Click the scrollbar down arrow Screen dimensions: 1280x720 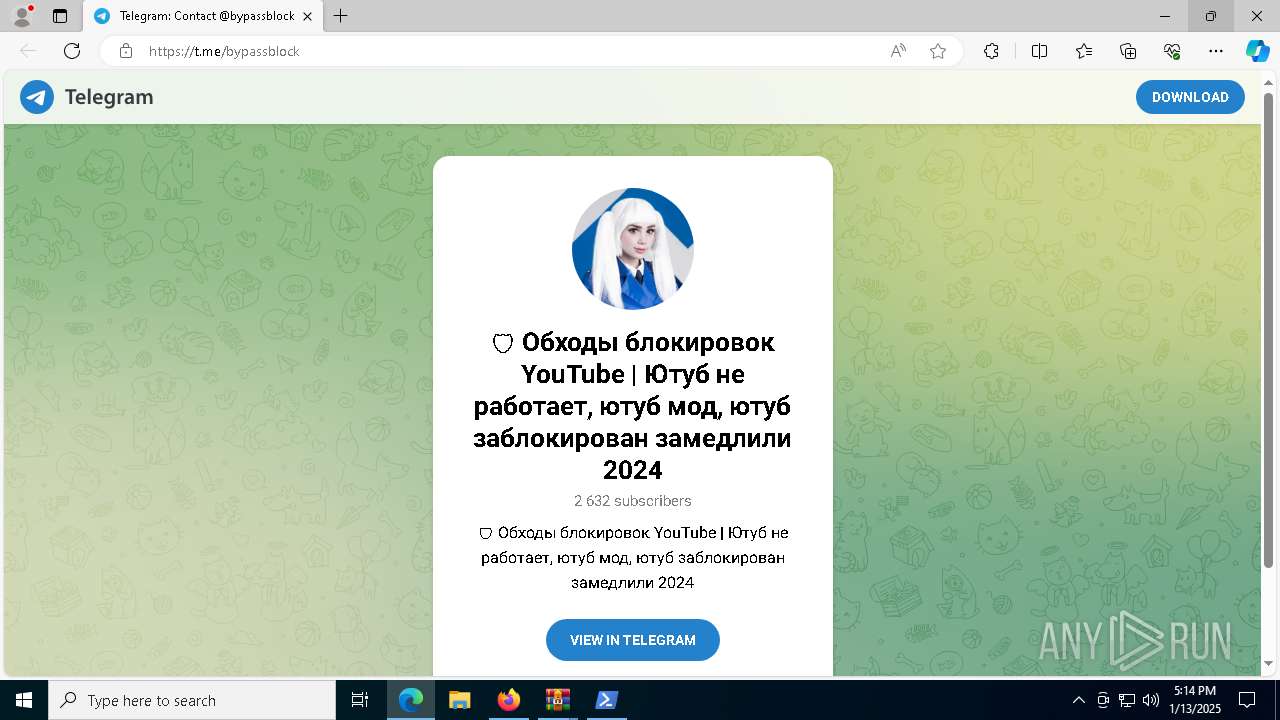[1269, 664]
